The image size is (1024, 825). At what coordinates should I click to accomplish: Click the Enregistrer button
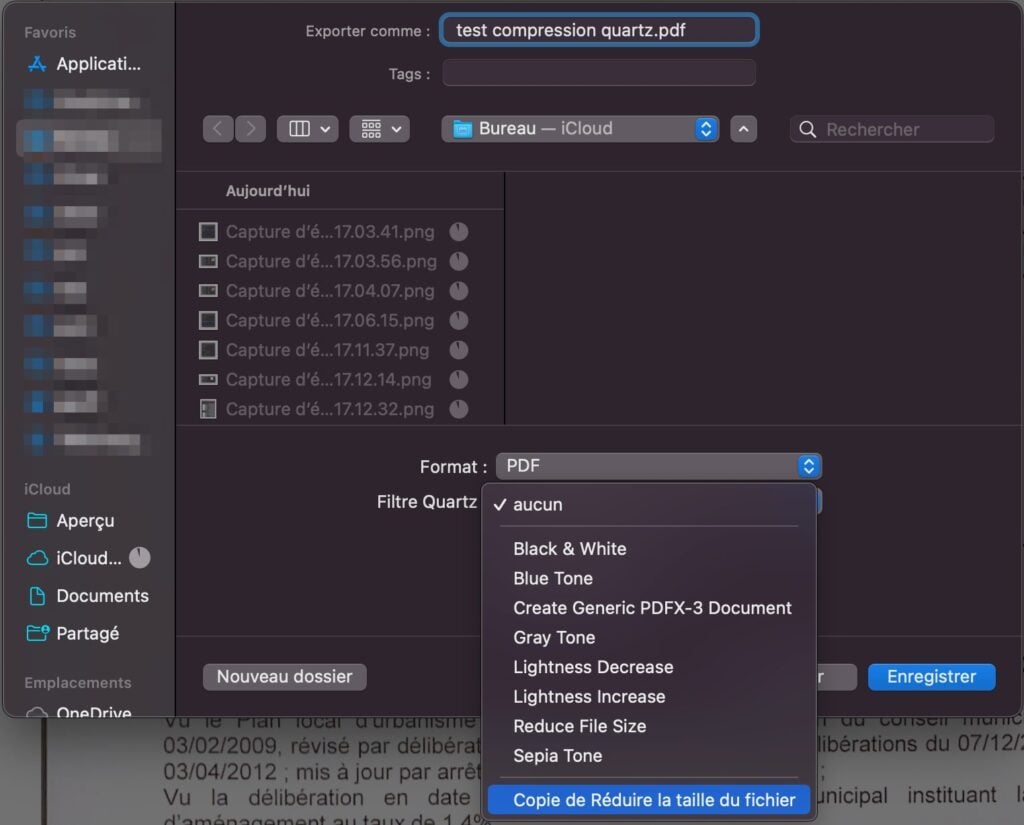click(931, 677)
